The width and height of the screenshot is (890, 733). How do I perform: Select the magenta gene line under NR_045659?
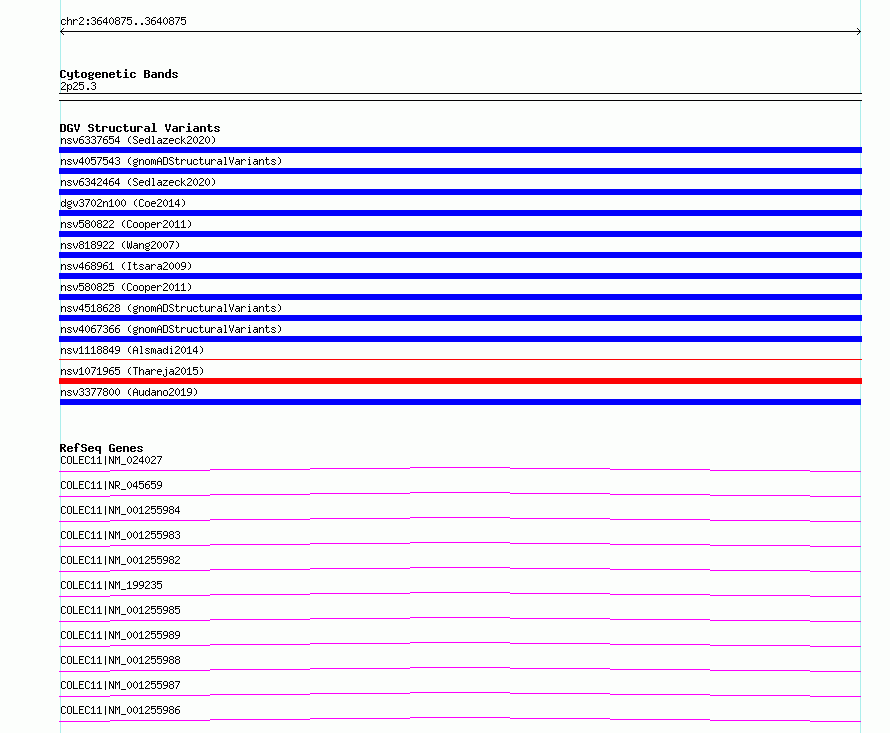click(x=460, y=494)
